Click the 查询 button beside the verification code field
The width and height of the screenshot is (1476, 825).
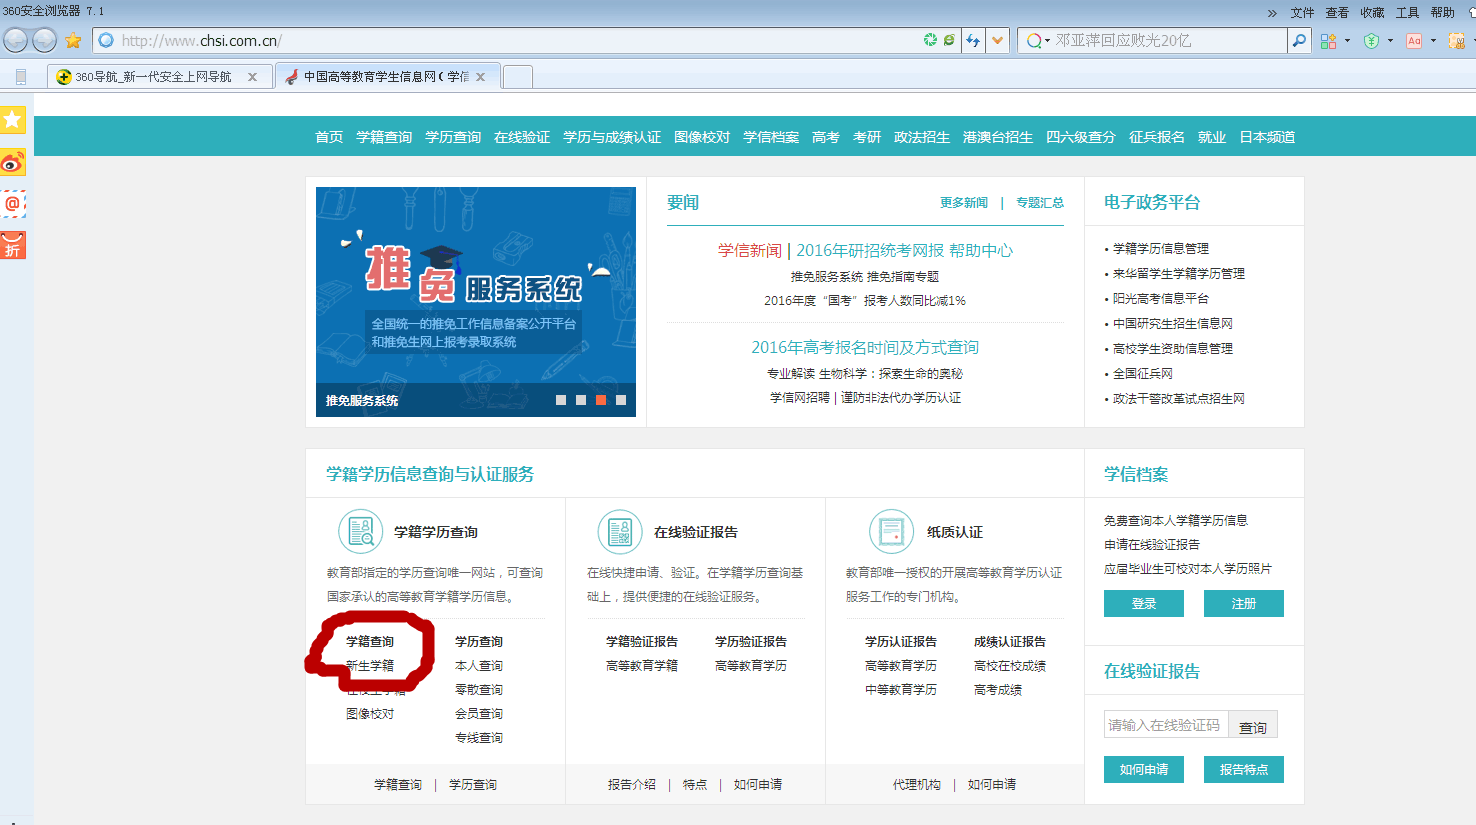pos(1253,726)
